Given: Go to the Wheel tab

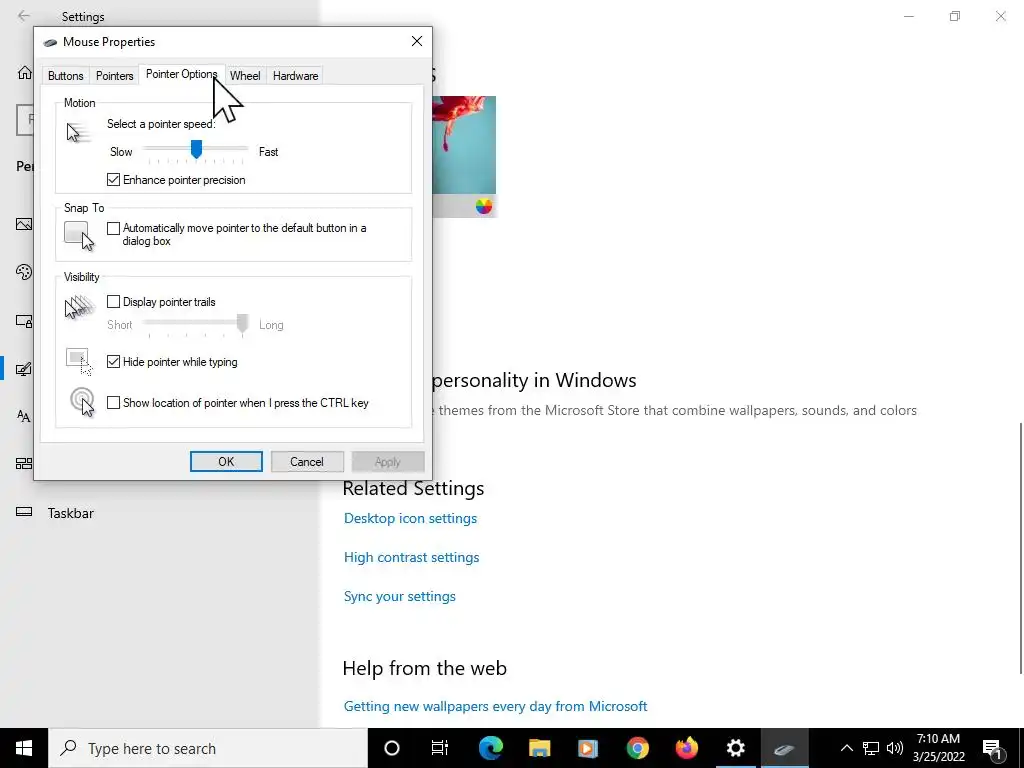Looking at the screenshot, I should pyautogui.click(x=245, y=76).
